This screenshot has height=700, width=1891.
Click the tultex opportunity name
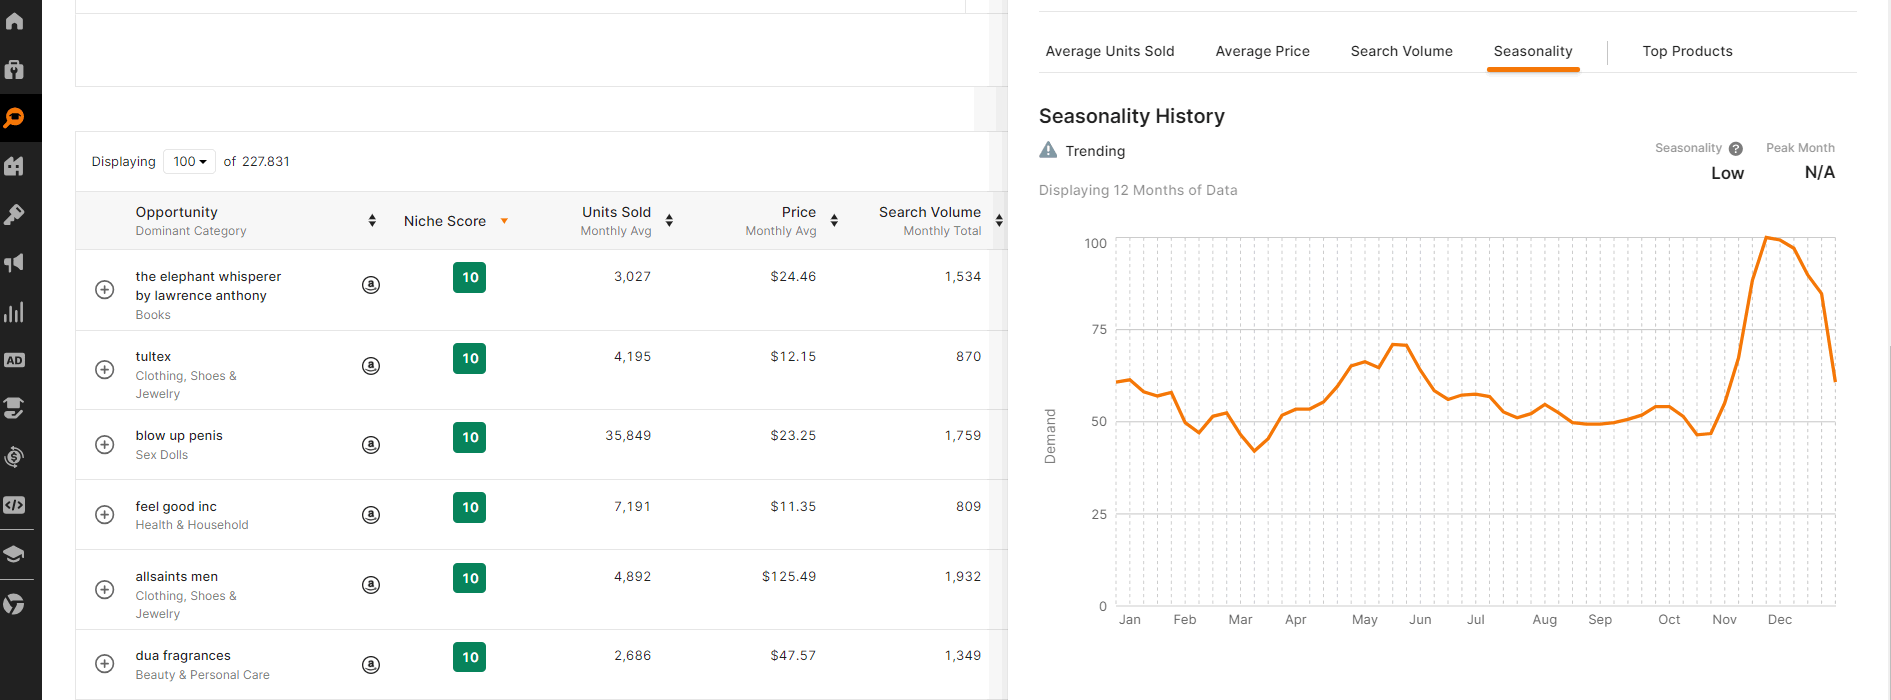(x=153, y=357)
